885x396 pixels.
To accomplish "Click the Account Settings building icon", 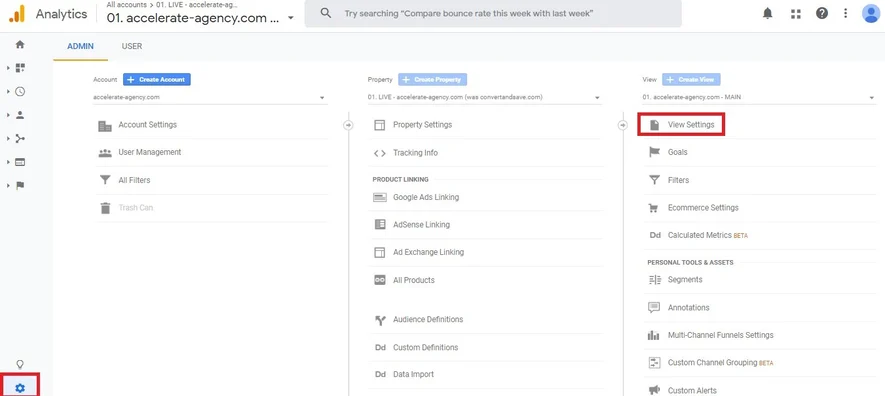I will click(105, 125).
